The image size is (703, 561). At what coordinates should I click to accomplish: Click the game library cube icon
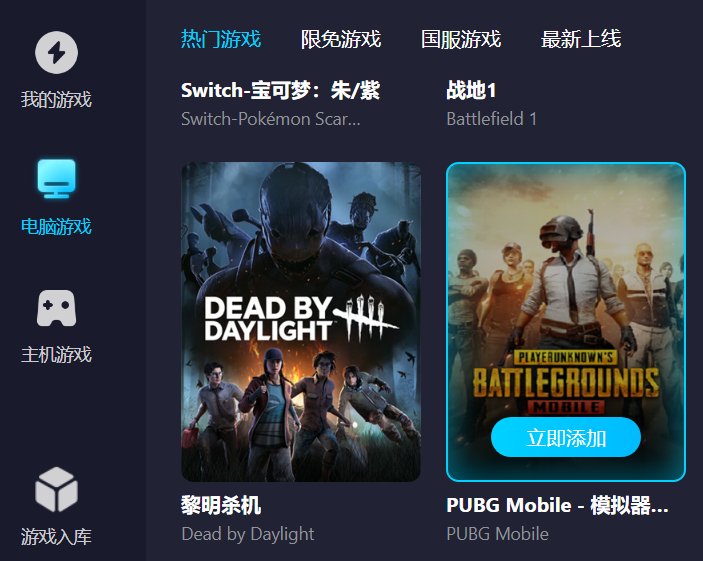[x=56, y=489]
